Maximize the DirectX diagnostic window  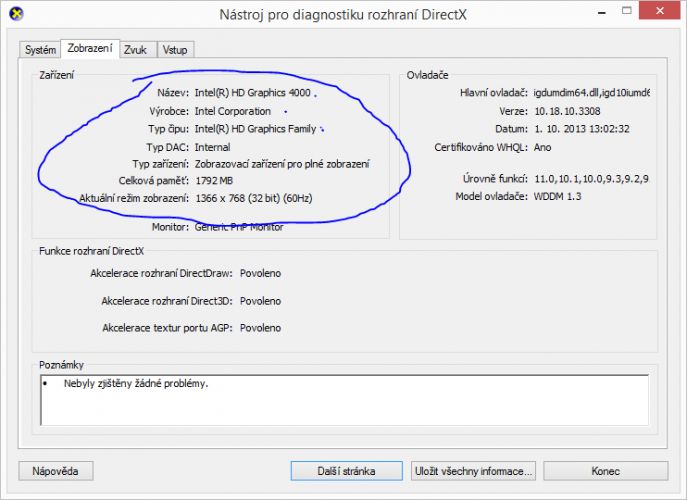pos(627,11)
